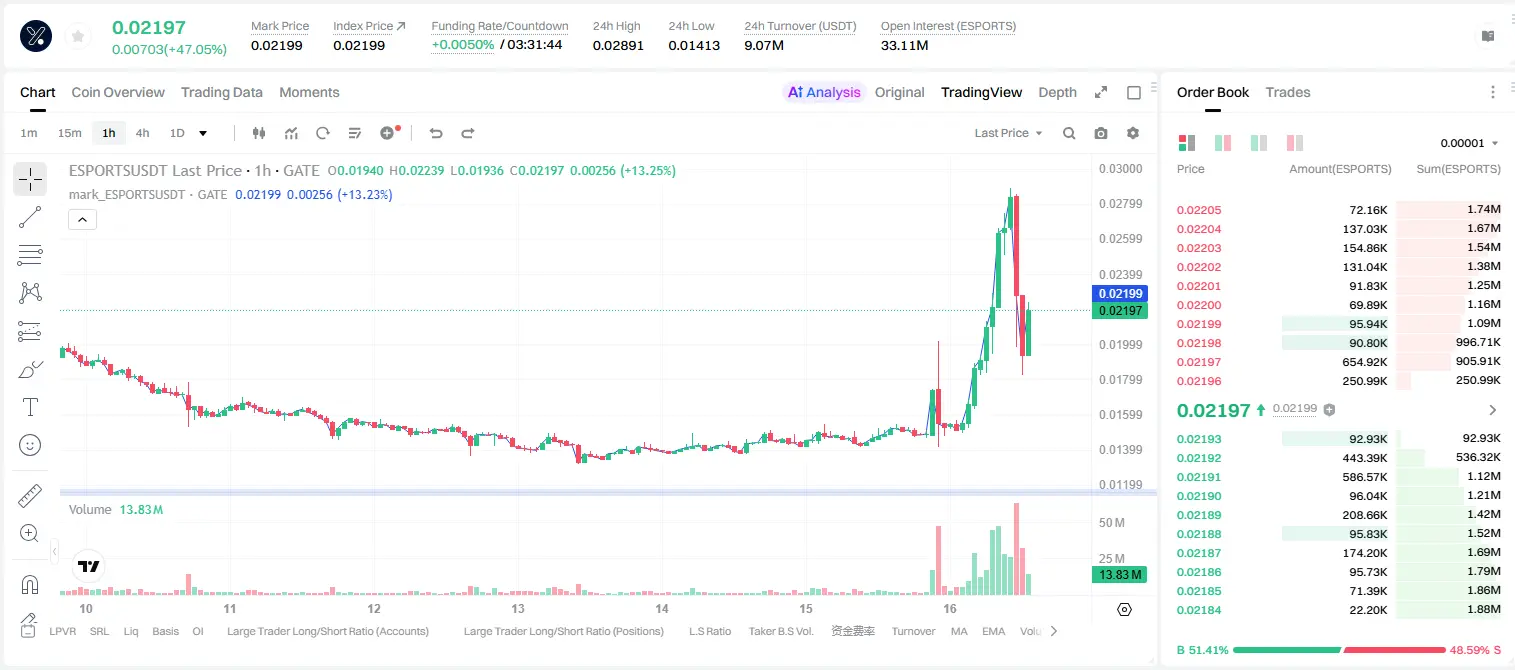Screen dimensions: 1515x670
Task: Click the add alert plus icon
Action: click(389, 133)
